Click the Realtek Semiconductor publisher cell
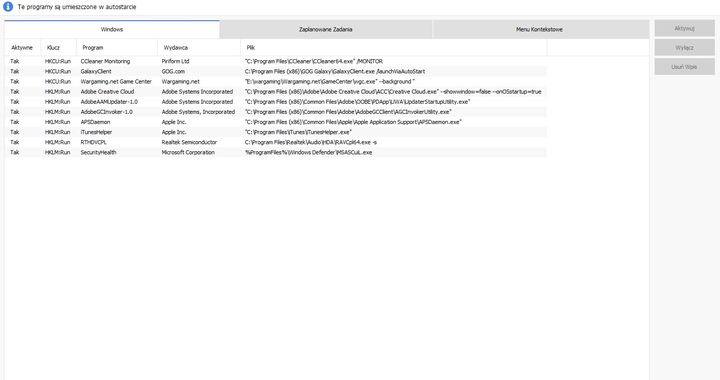This screenshot has height=380, width=720. coord(189,142)
